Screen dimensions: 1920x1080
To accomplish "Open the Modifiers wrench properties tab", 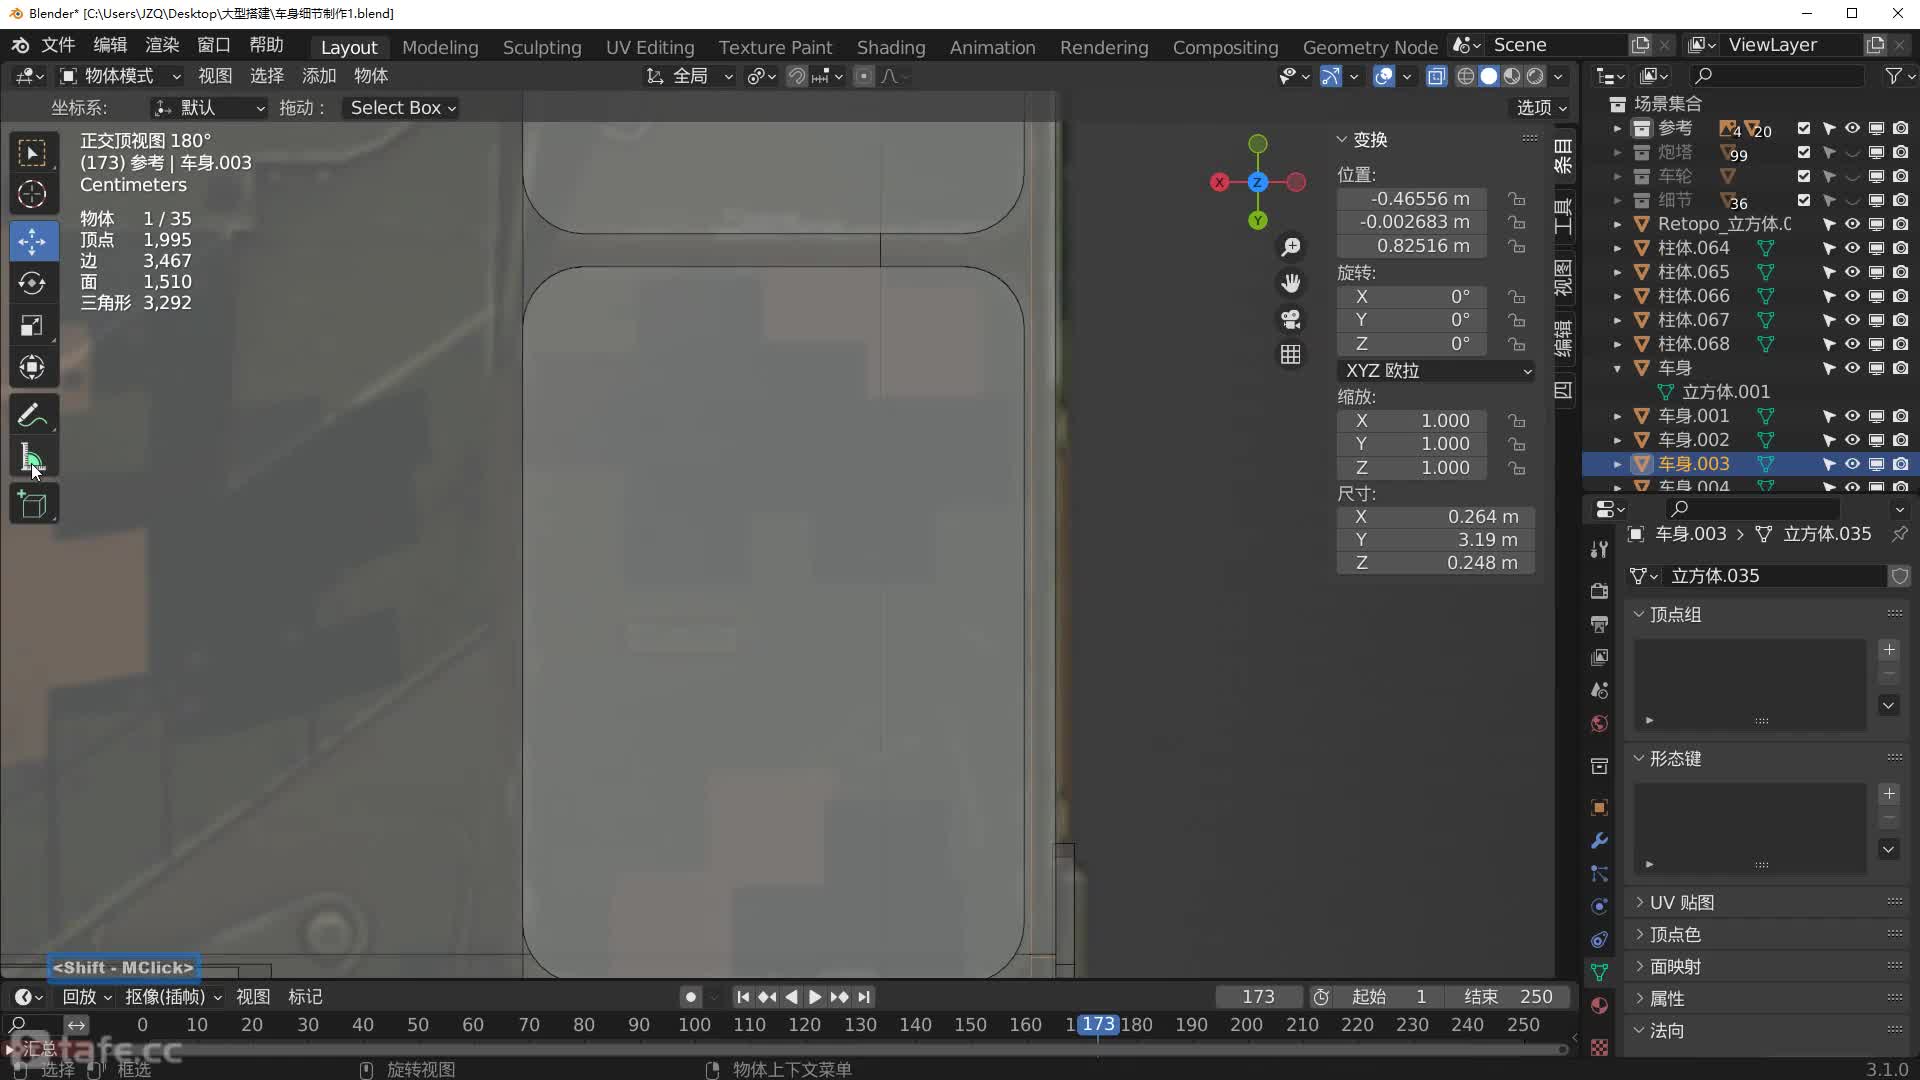I will (x=1599, y=841).
